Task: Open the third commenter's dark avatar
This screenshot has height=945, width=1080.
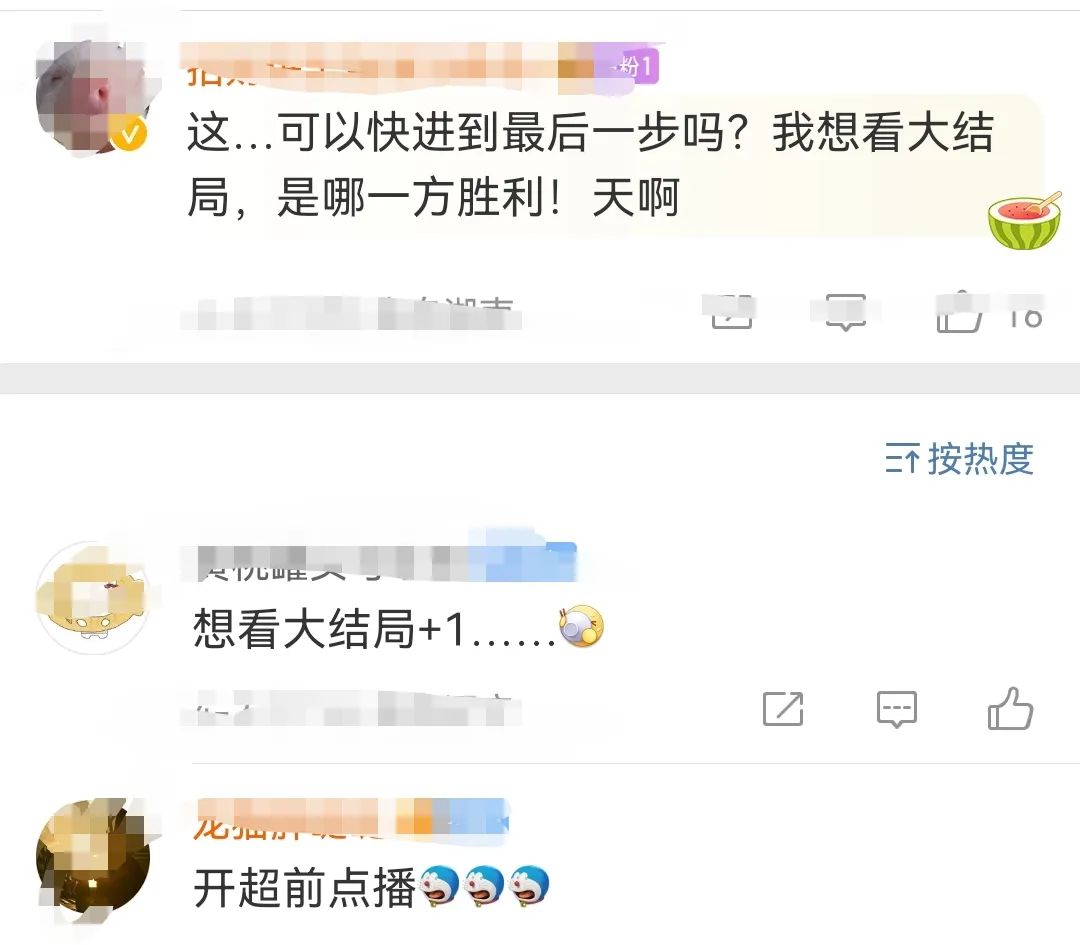Action: coord(92,857)
